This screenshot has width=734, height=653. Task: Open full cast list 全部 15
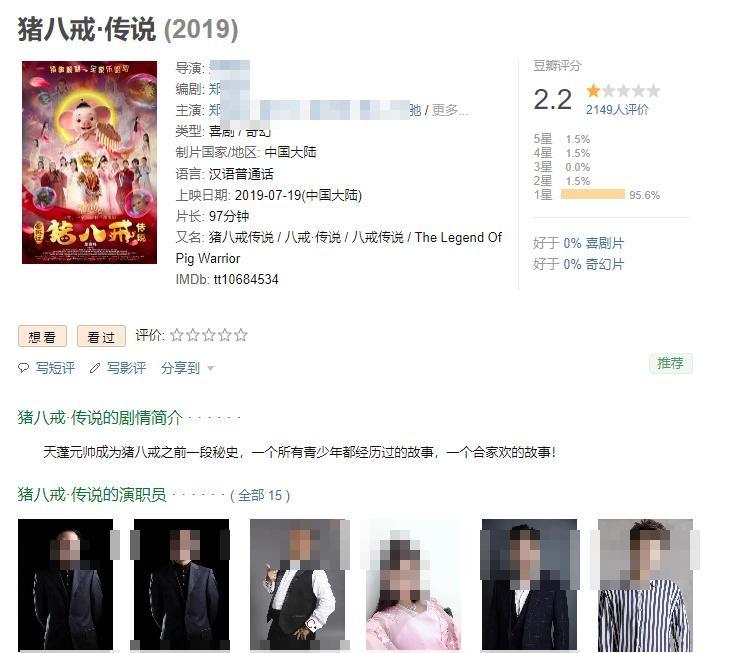tap(260, 495)
